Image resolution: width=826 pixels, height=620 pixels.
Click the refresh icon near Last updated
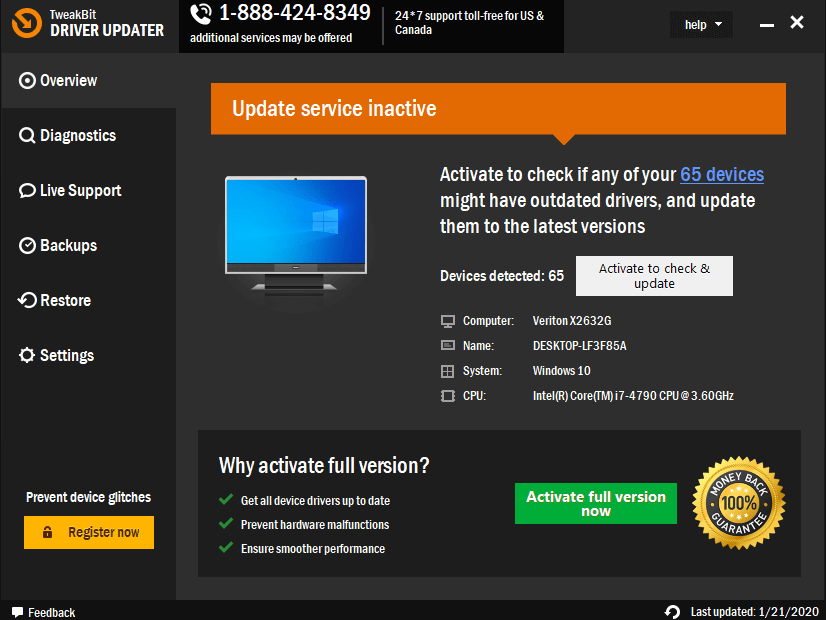[672, 612]
